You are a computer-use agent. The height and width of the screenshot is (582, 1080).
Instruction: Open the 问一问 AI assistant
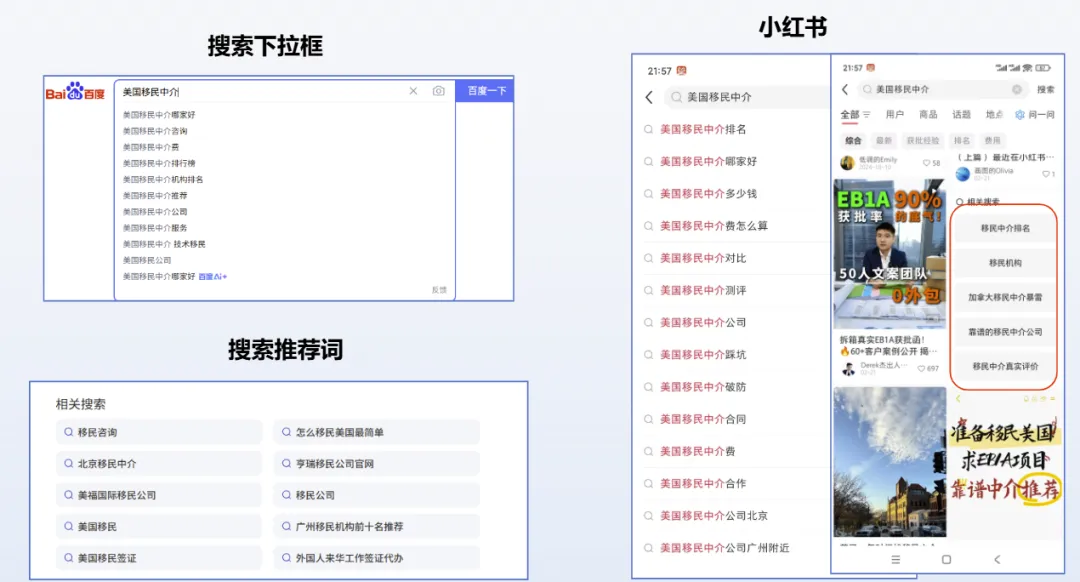[x=1035, y=114]
